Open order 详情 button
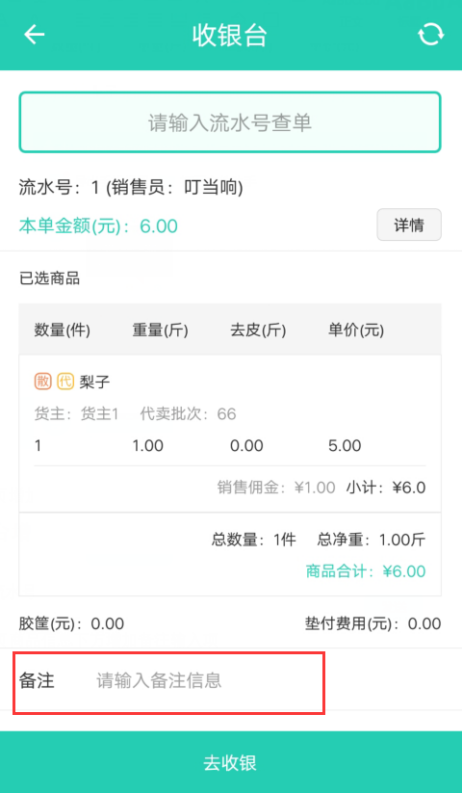The image size is (463, 793). (x=409, y=225)
